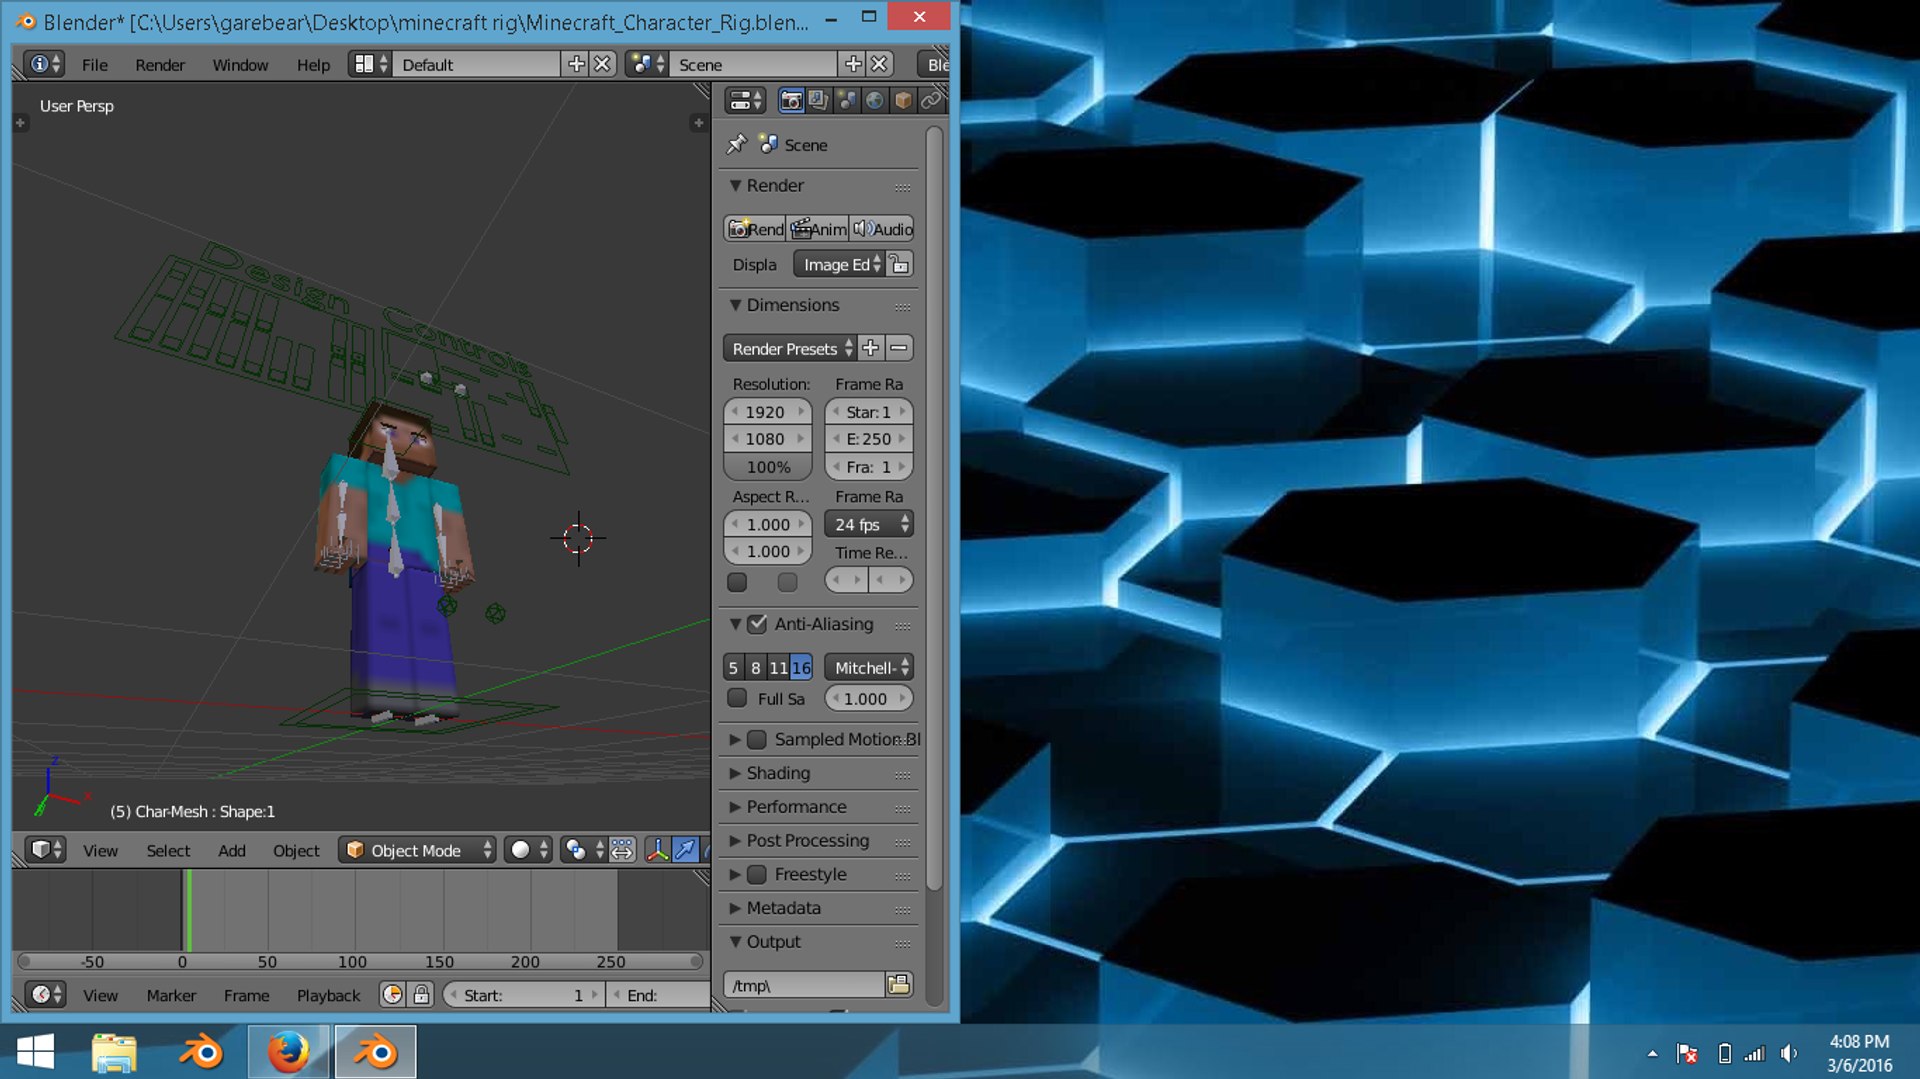Toggle the lock time to other windows icon

(x=421, y=995)
